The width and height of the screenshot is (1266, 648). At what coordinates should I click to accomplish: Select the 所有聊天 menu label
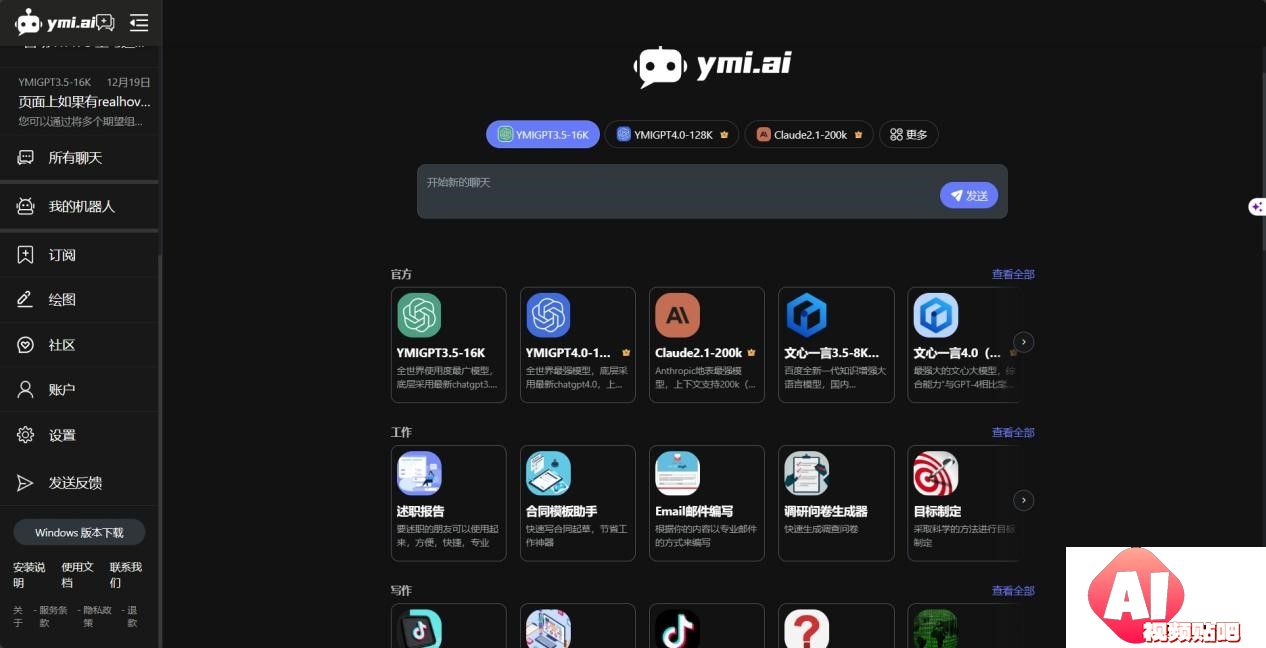(75, 158)
